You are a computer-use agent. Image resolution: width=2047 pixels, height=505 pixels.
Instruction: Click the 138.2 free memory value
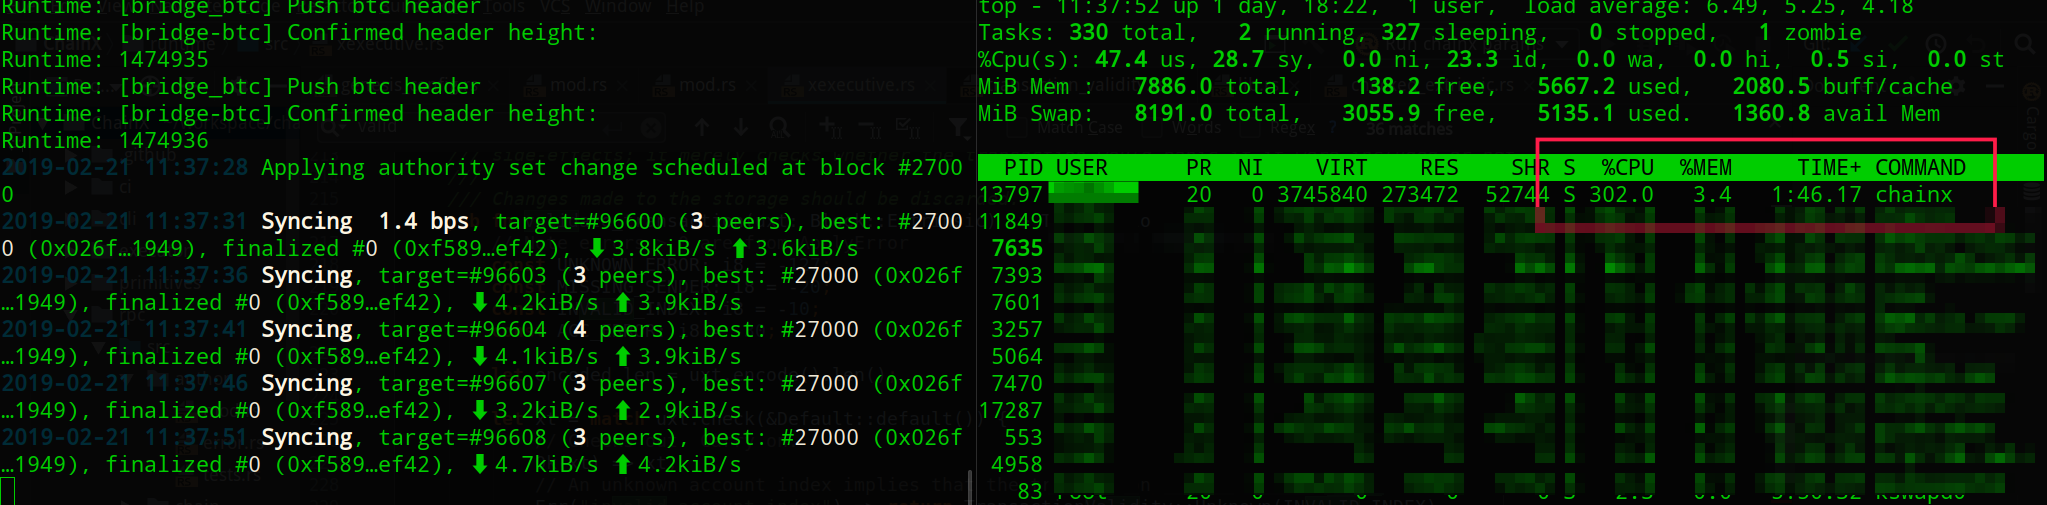tap(1387, 87)
